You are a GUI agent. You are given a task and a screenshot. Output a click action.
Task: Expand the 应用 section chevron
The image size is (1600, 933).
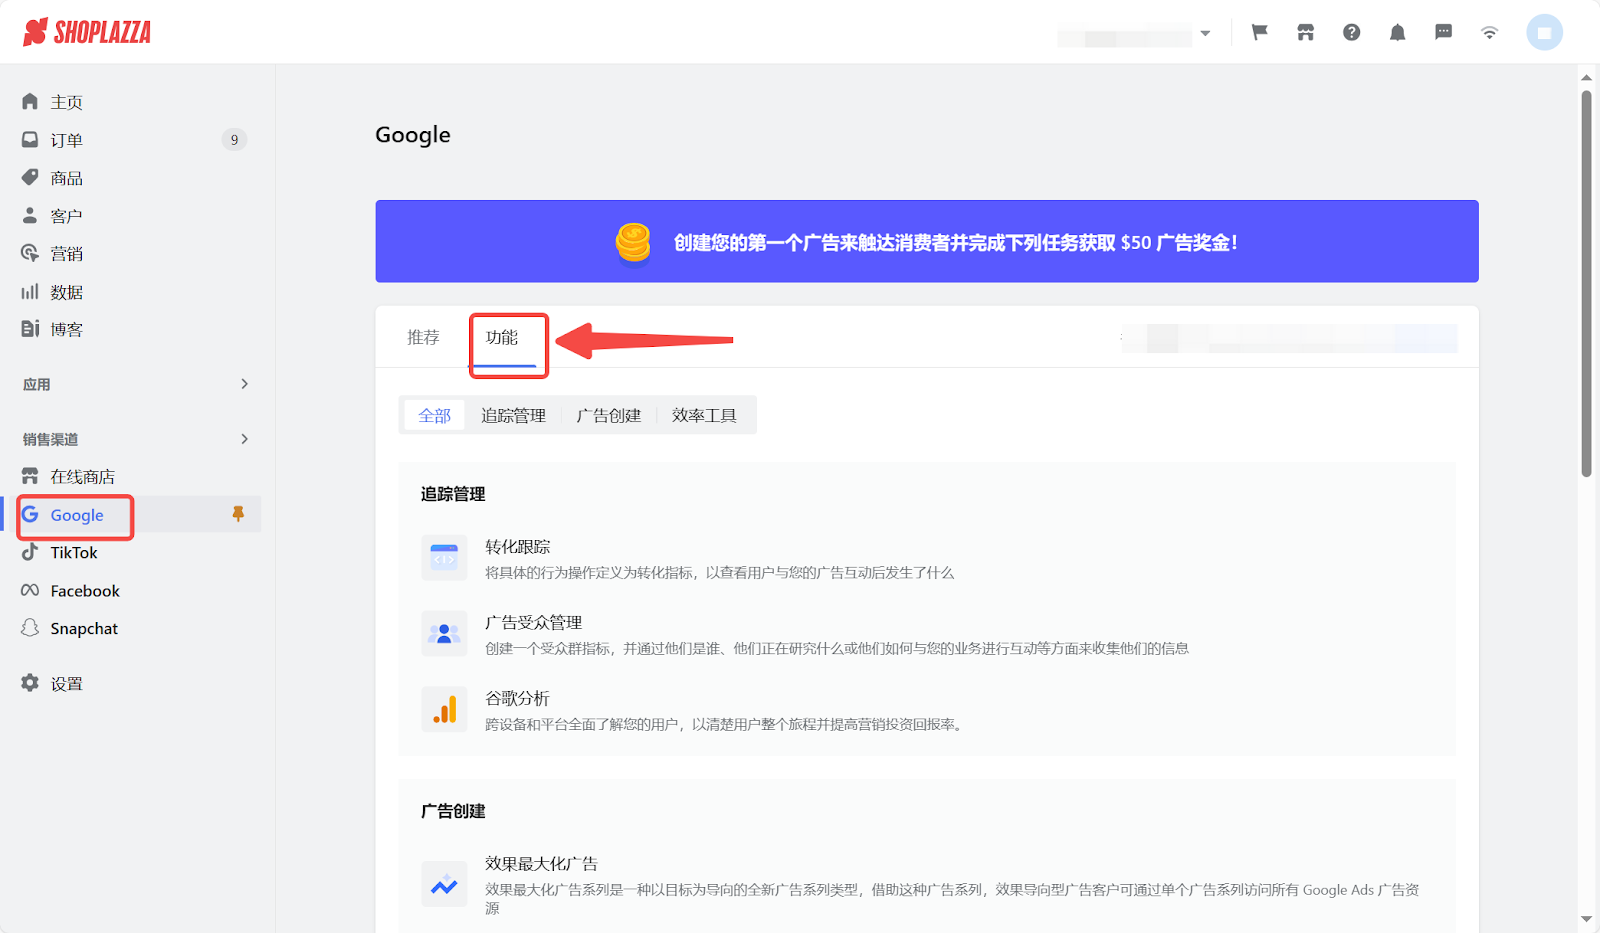(x=244, y=384)
